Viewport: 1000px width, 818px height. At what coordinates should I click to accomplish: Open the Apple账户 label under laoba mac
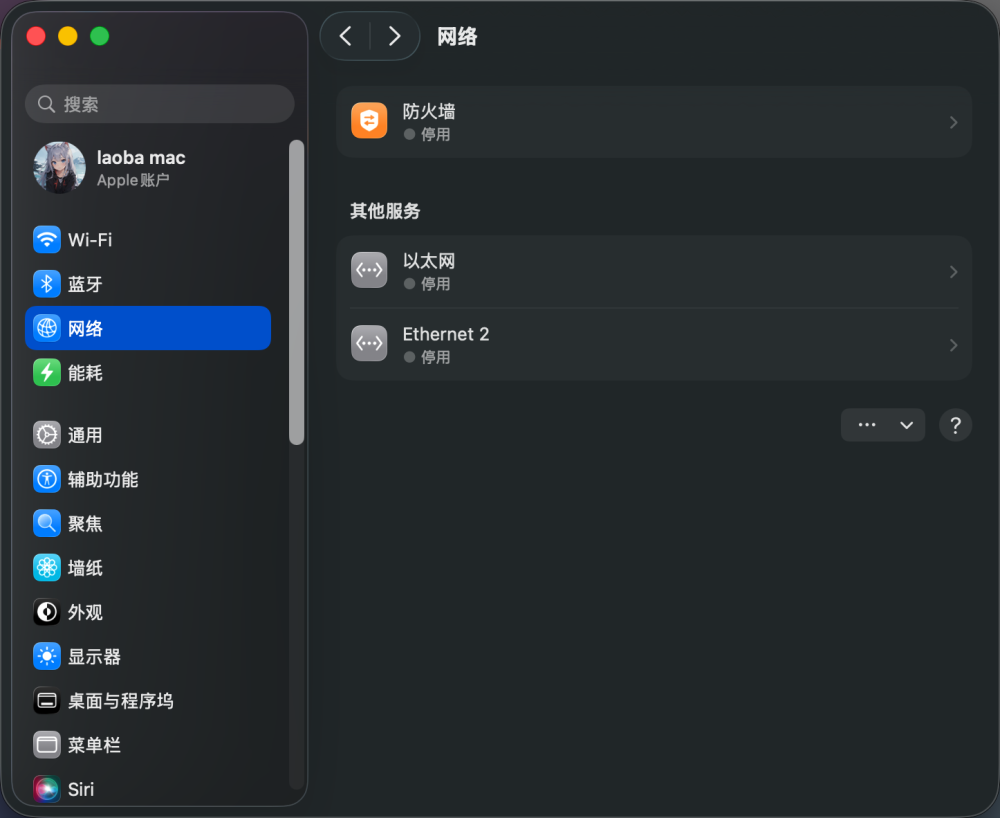133,180
